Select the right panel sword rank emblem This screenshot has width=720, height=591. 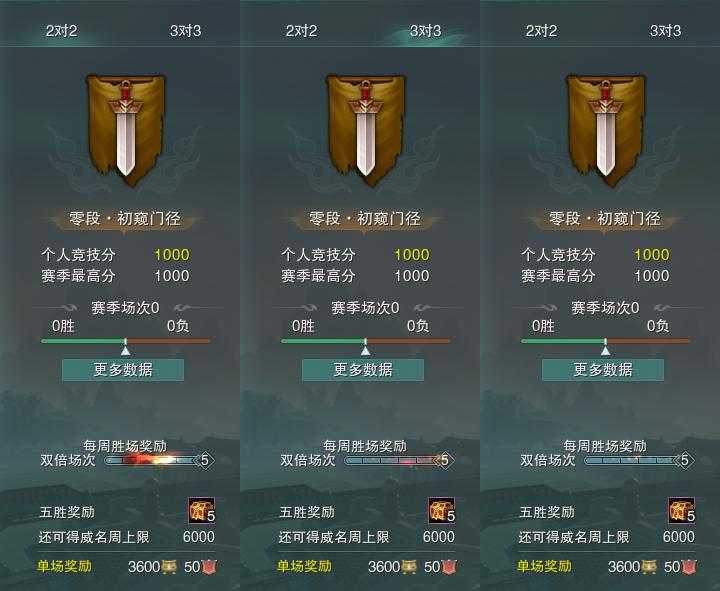coord(606,131)
